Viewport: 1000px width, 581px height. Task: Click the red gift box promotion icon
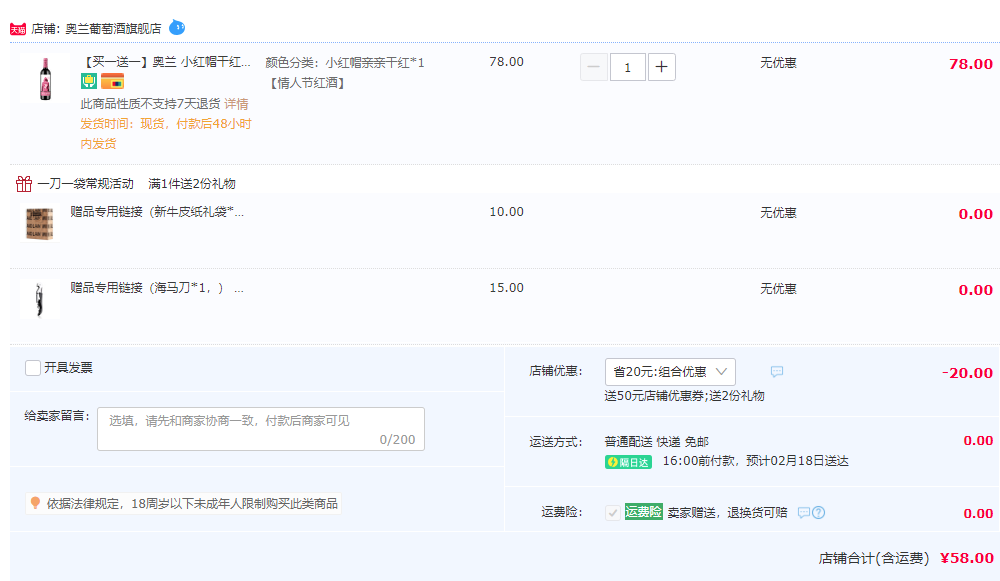24,184
